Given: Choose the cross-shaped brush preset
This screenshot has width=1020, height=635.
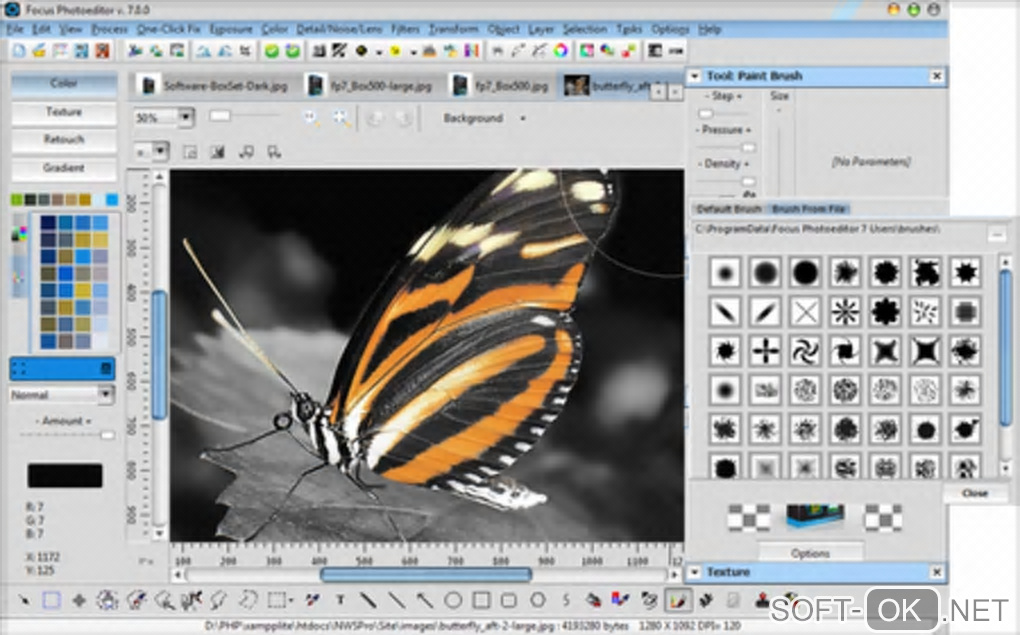Looking at the screenshot, I should (x=765, y=350).
